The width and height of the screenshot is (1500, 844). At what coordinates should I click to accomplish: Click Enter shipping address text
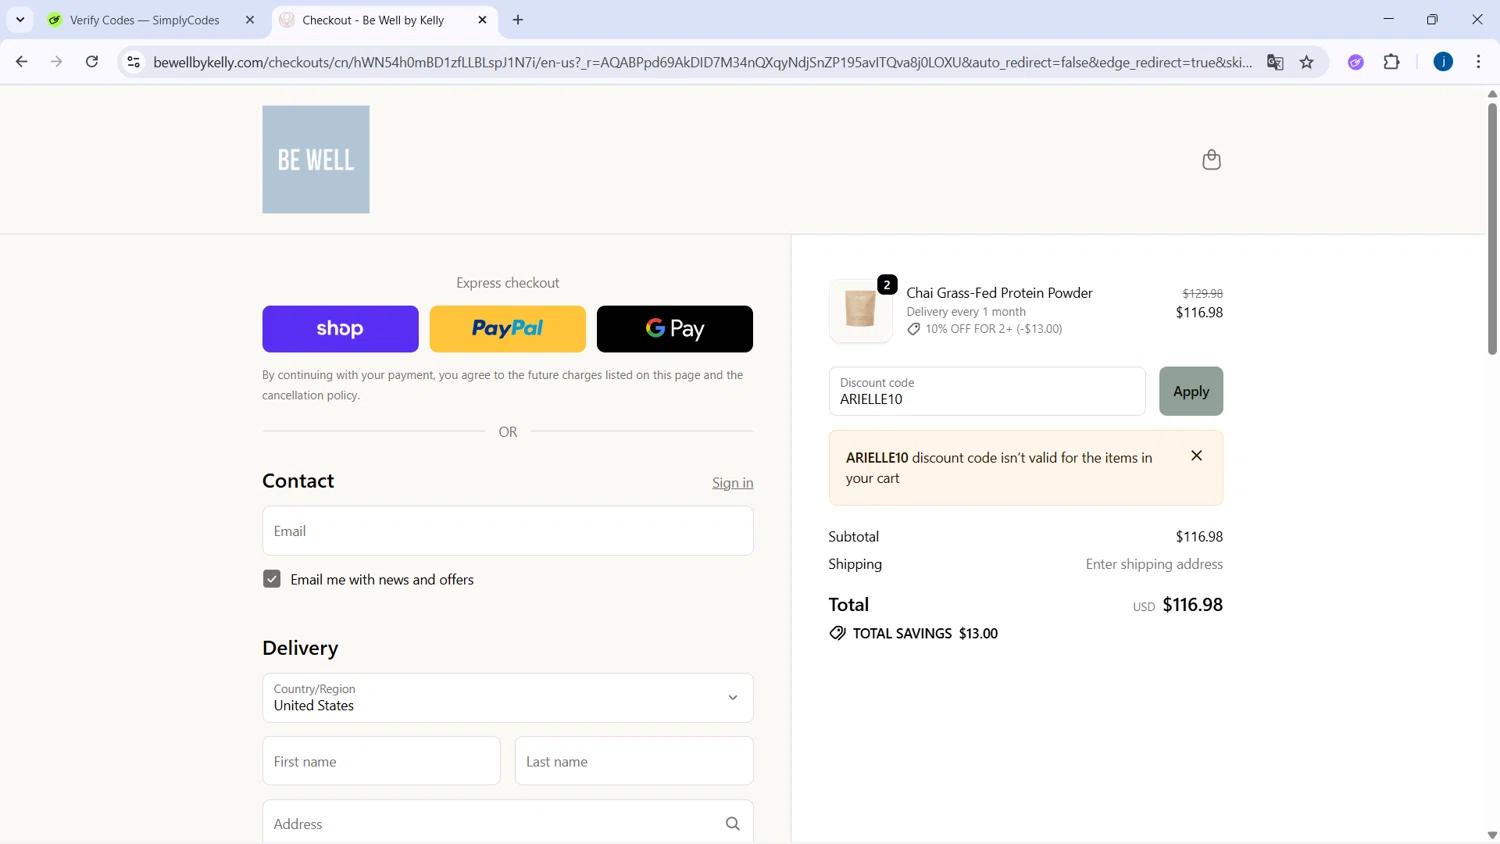1154,564
